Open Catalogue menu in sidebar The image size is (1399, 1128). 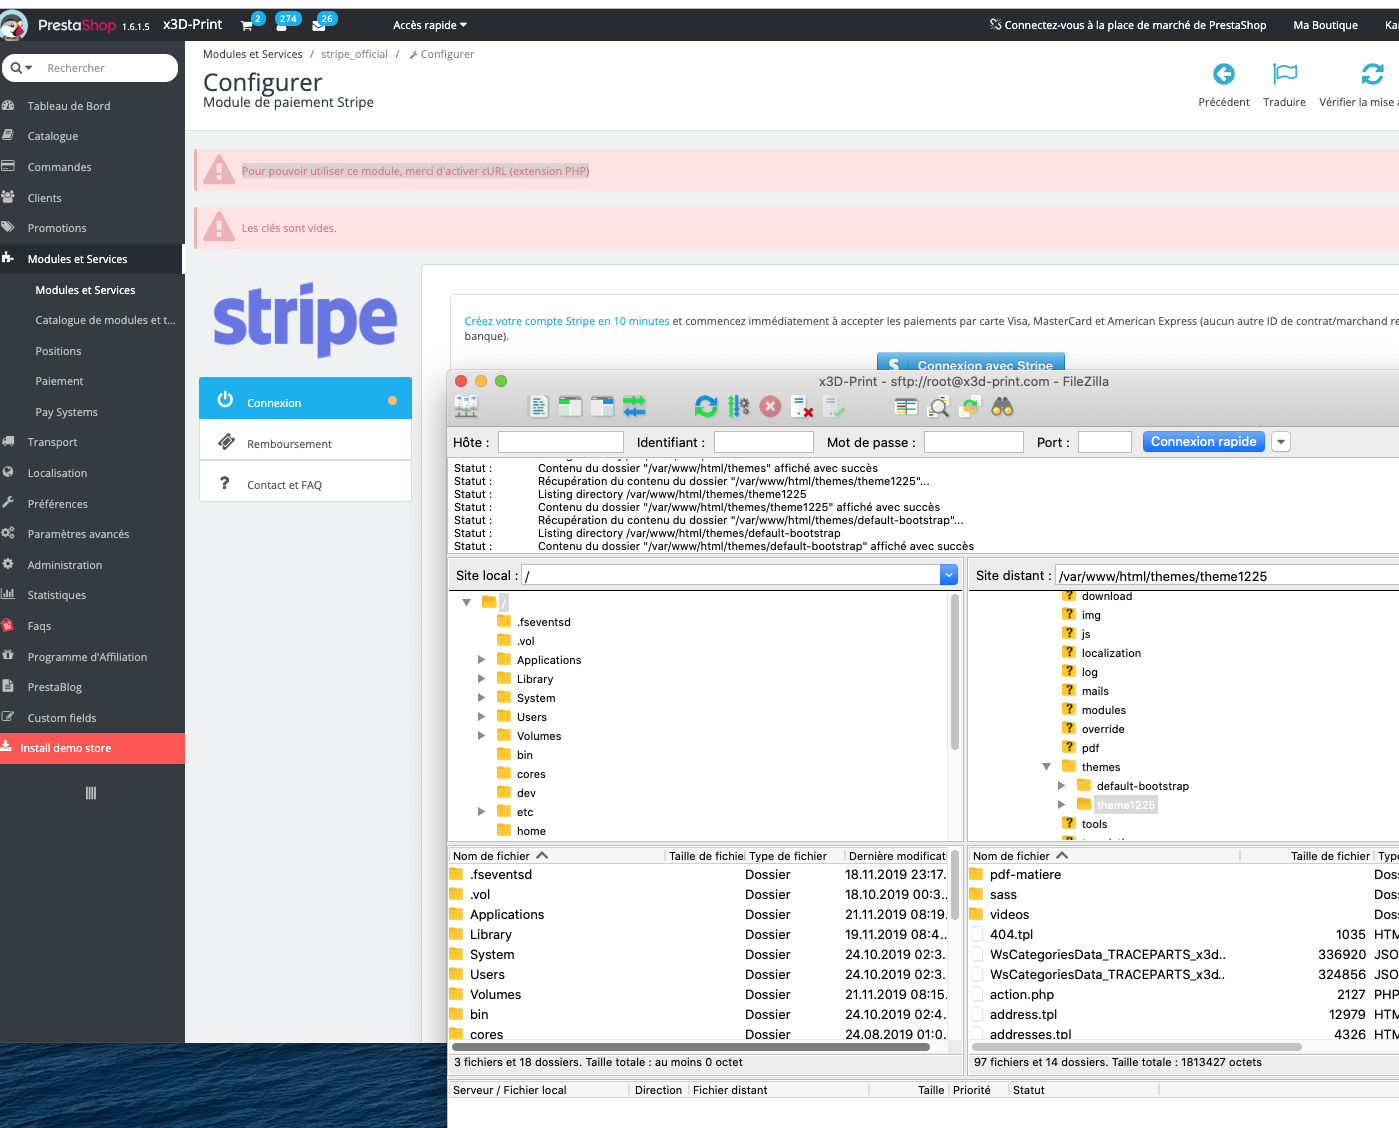(x=53, y=136)
